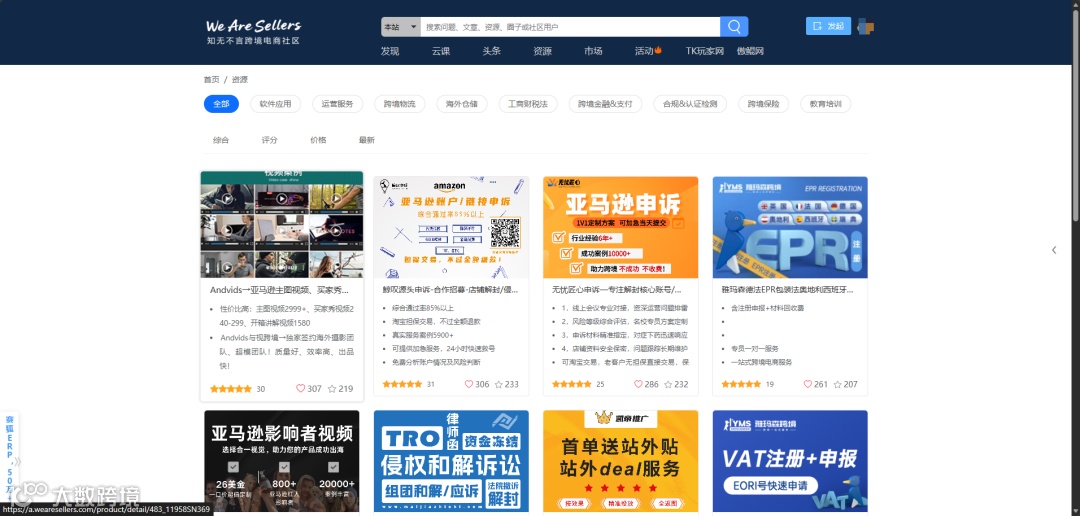Open the VAT注册+申报 thumbnail
The width and height of the screenshot is (1080, 516).
[x=790, y=461]
